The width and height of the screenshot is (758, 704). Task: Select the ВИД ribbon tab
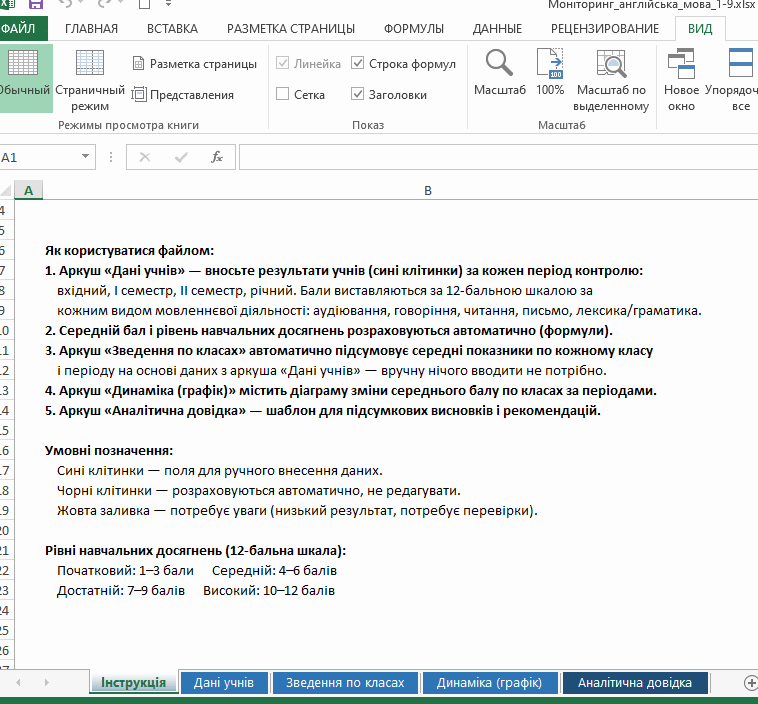coord(700,29)
